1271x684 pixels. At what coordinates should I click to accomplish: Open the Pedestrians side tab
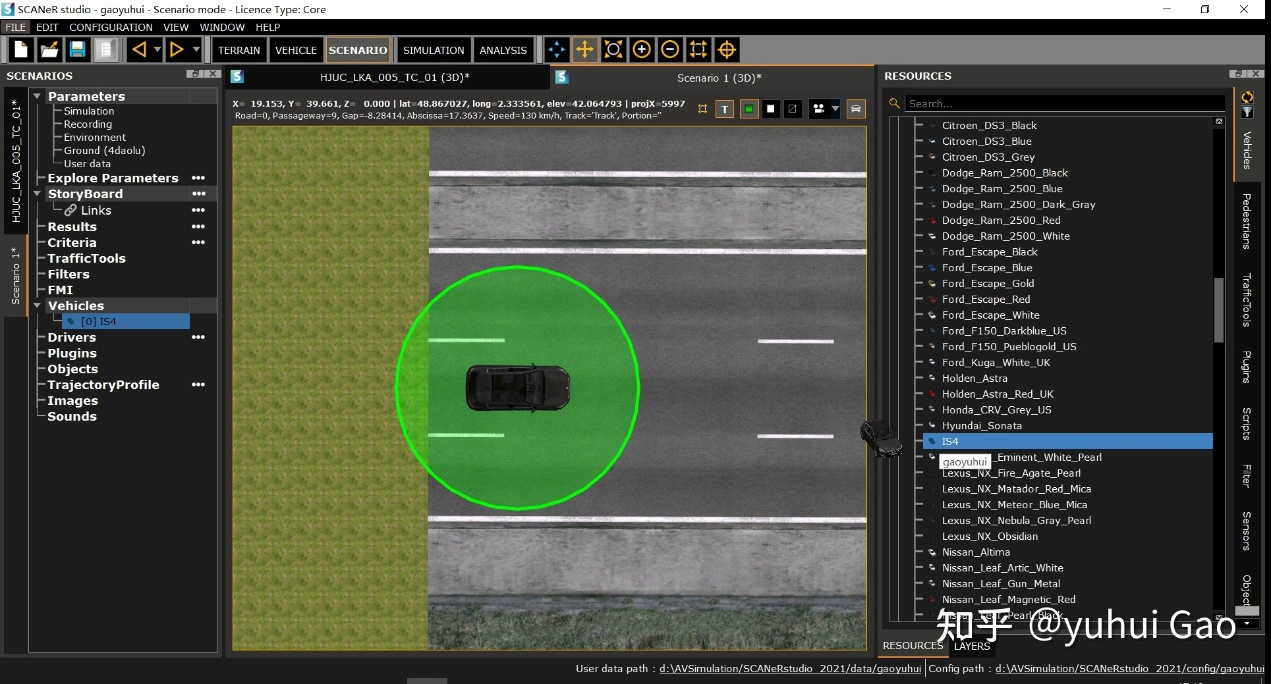1247,221
